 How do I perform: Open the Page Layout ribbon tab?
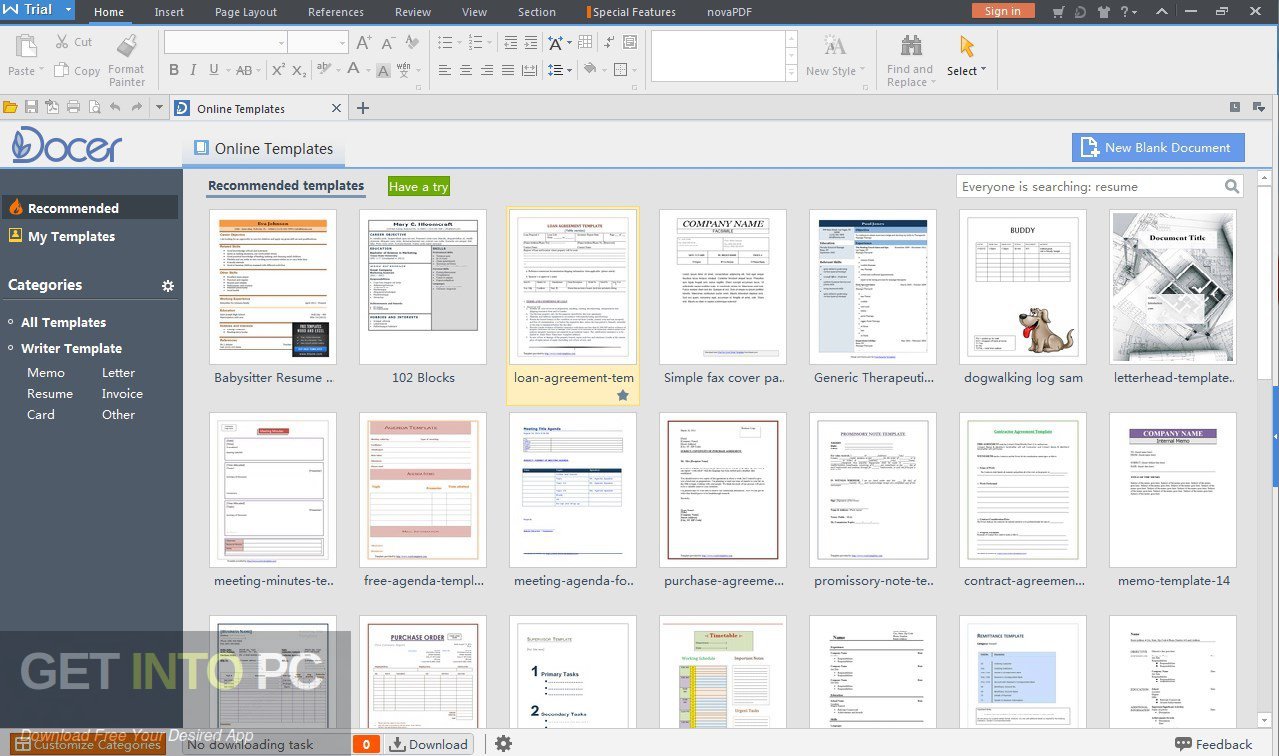pyautogui.click(x=246, y=12)
